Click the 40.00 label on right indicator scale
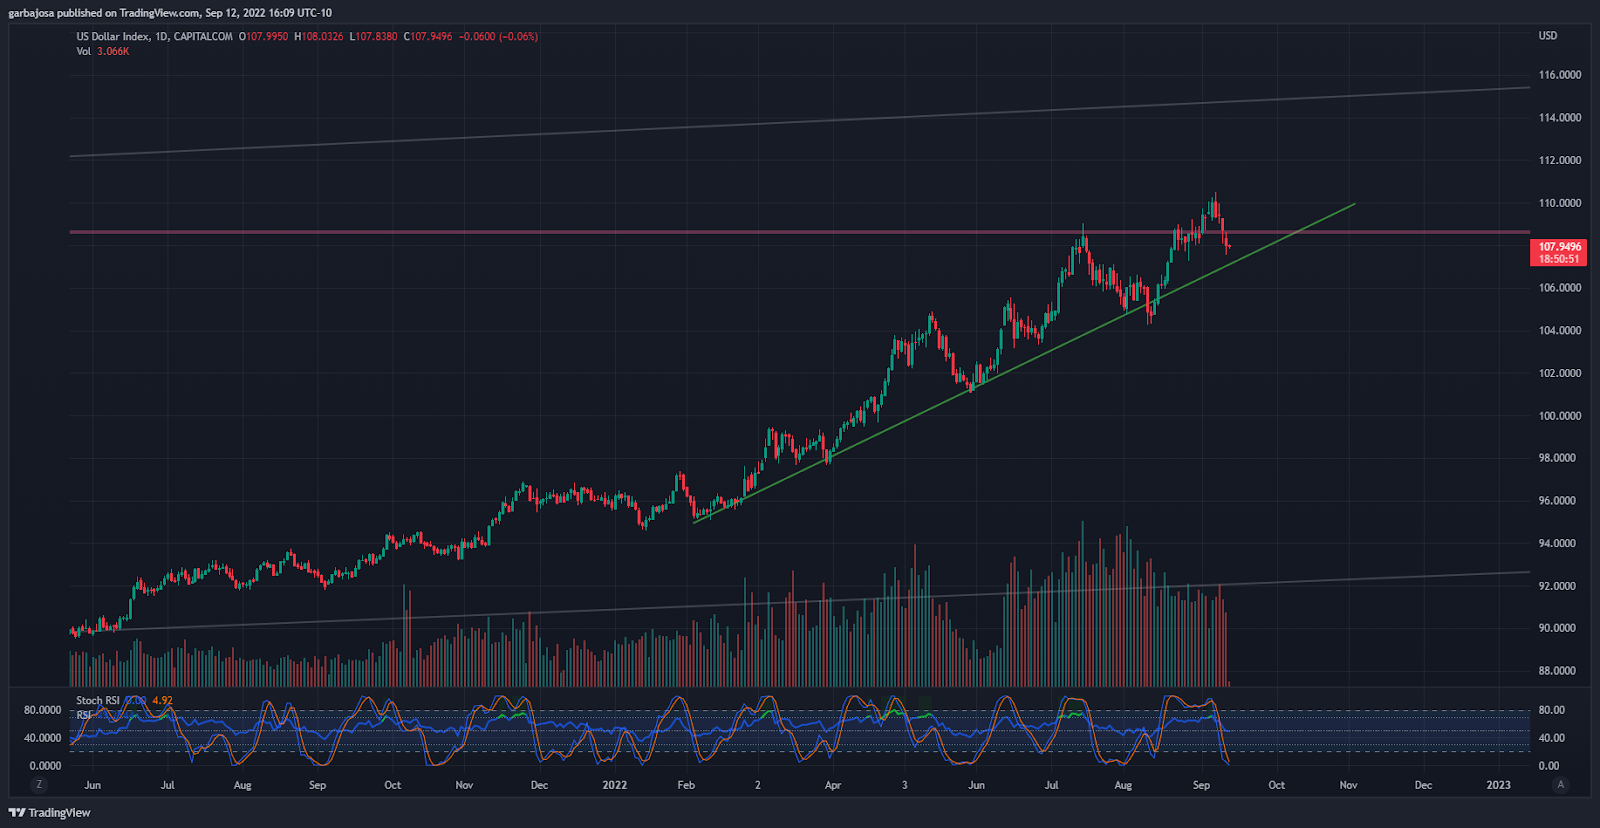This screenshot has width=1600, height=828. coord(1552,738)
